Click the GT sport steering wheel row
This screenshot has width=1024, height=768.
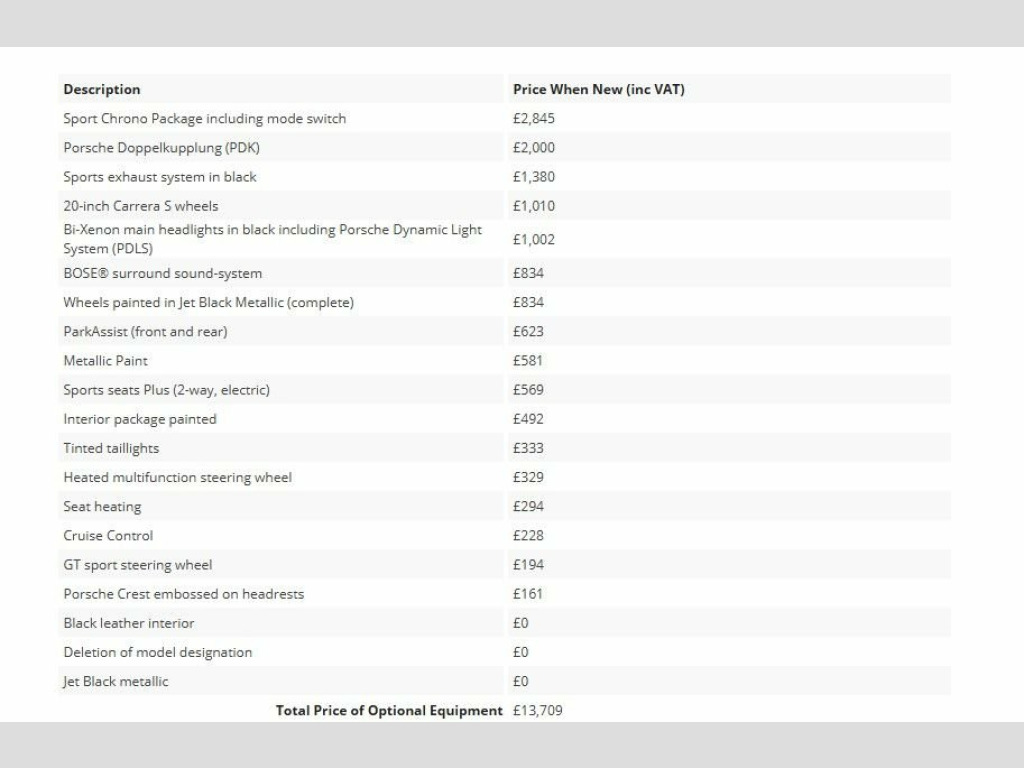137,565
